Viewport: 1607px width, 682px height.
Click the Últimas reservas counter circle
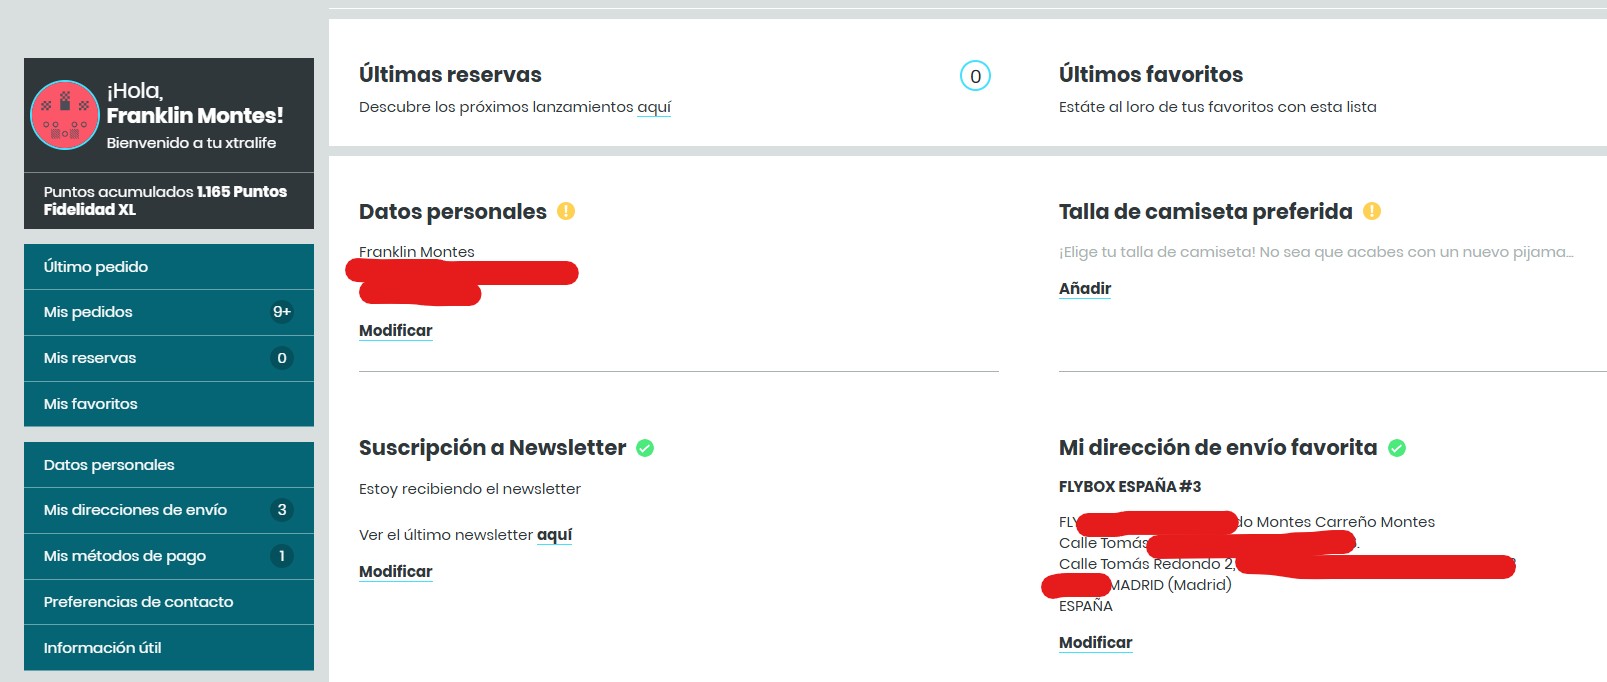(x=975, y=76)
